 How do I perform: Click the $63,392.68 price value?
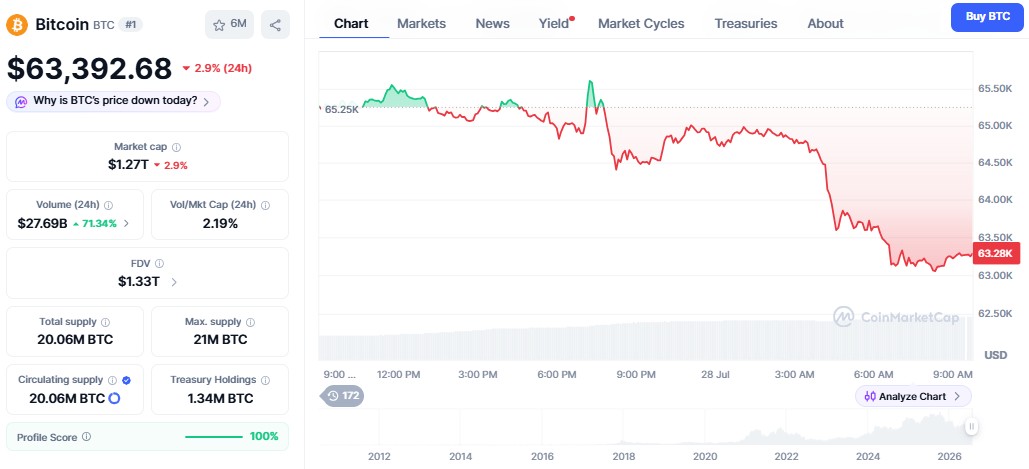point(89,68)
